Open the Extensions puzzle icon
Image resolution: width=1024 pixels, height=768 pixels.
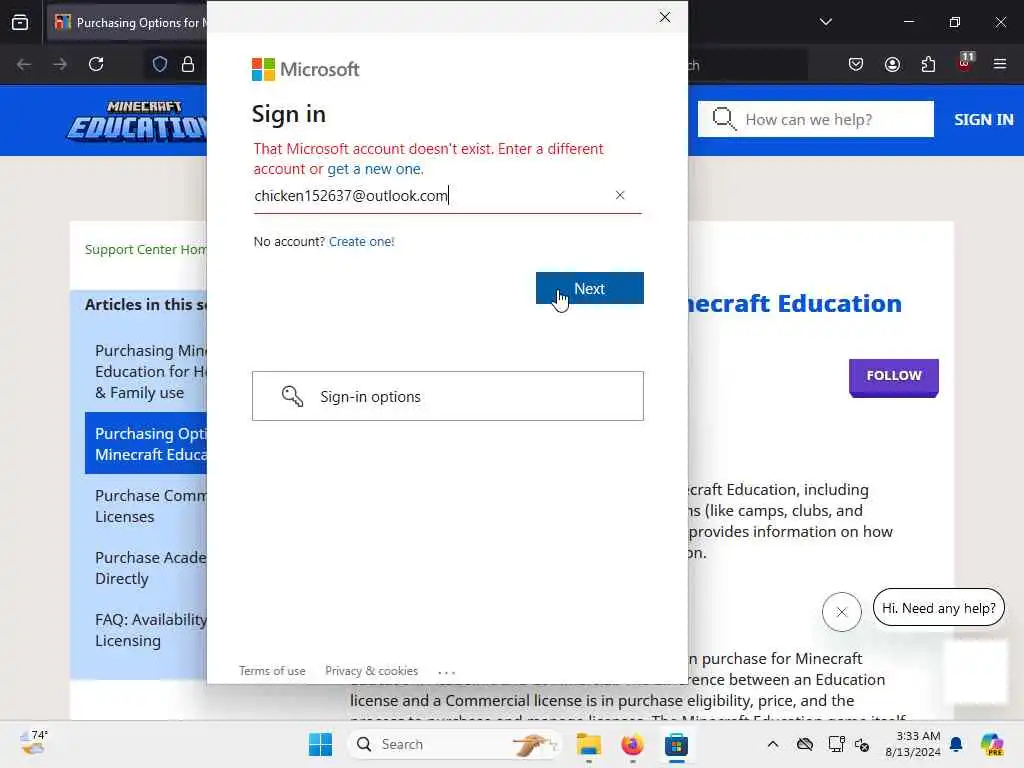tap(929, 64)
